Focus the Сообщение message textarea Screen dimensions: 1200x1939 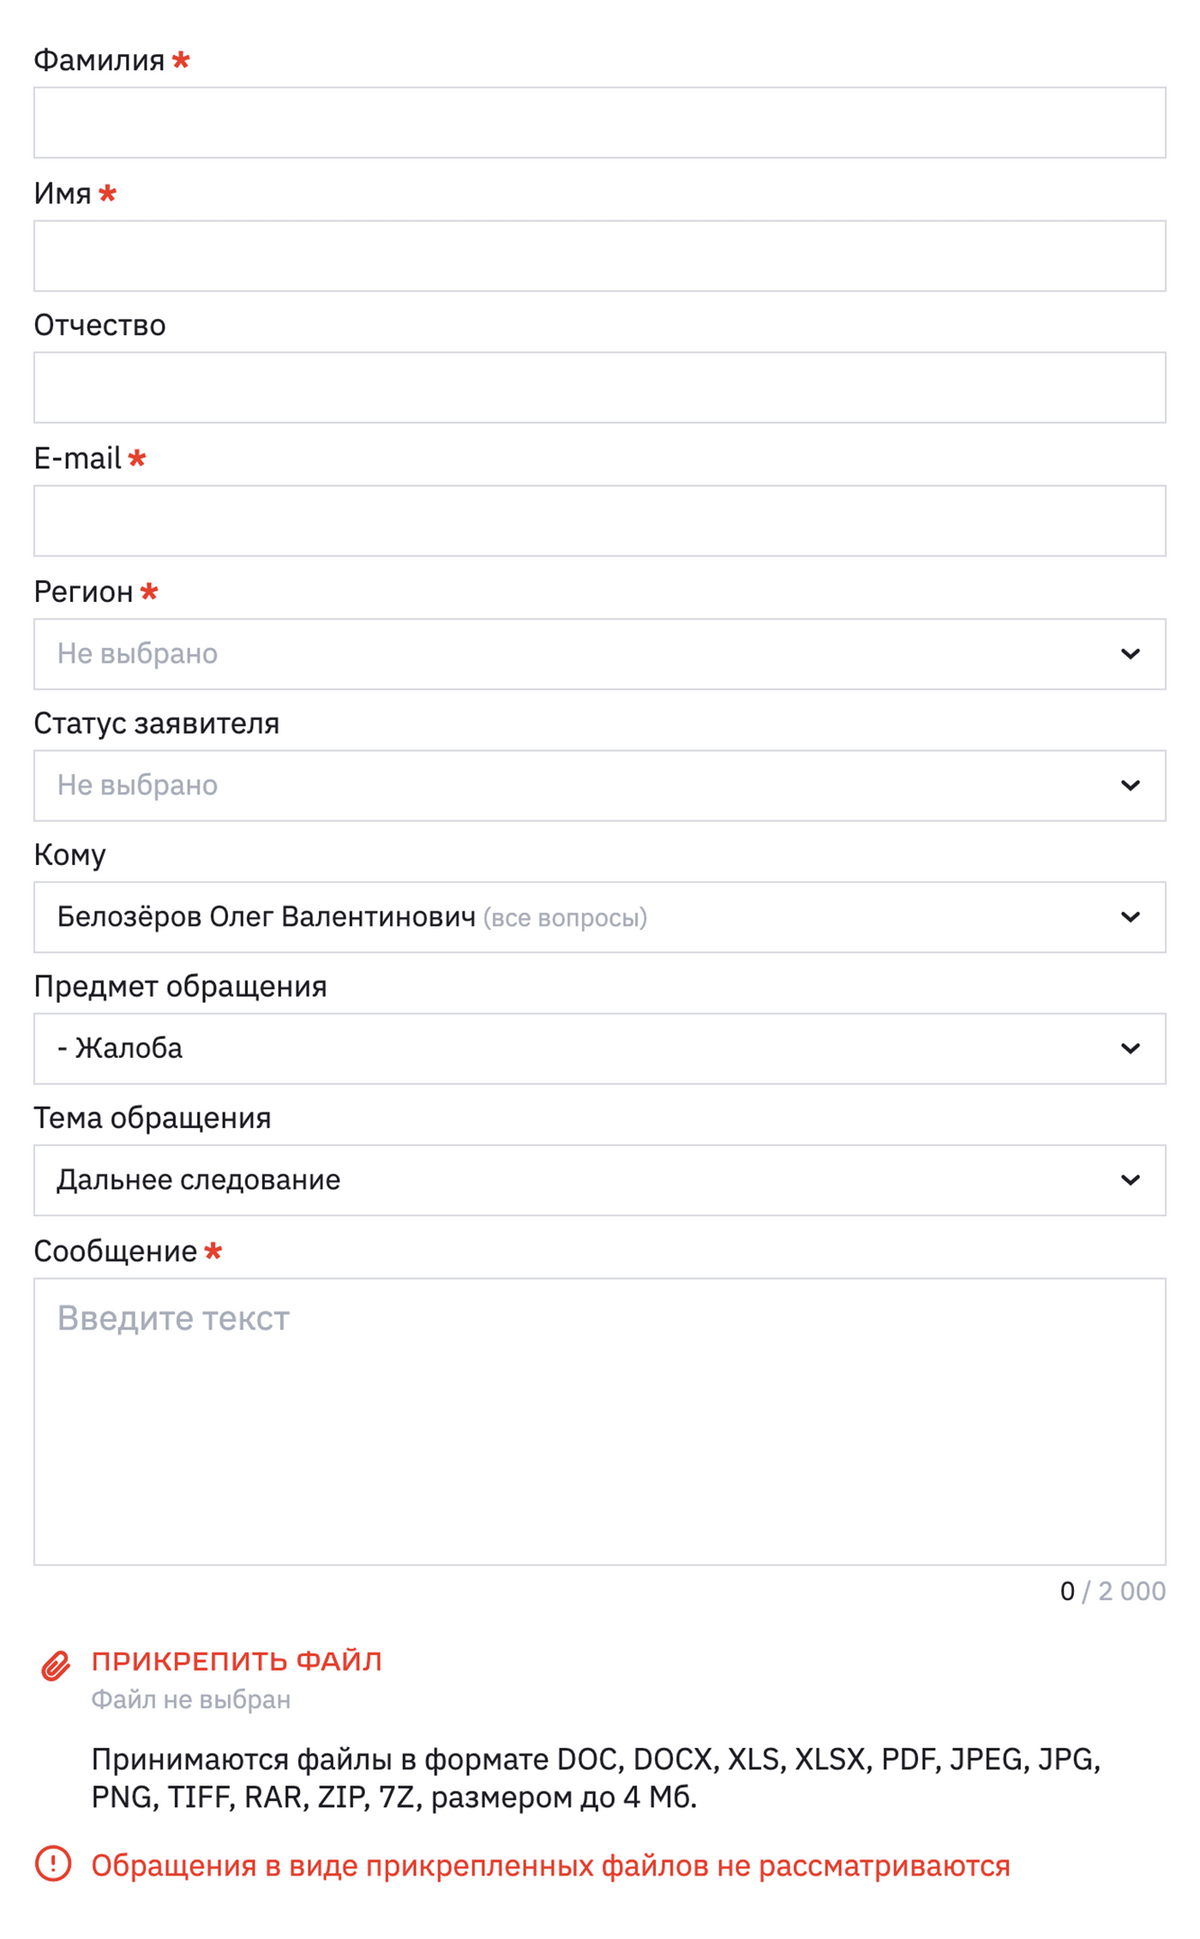pos(600,1421)
